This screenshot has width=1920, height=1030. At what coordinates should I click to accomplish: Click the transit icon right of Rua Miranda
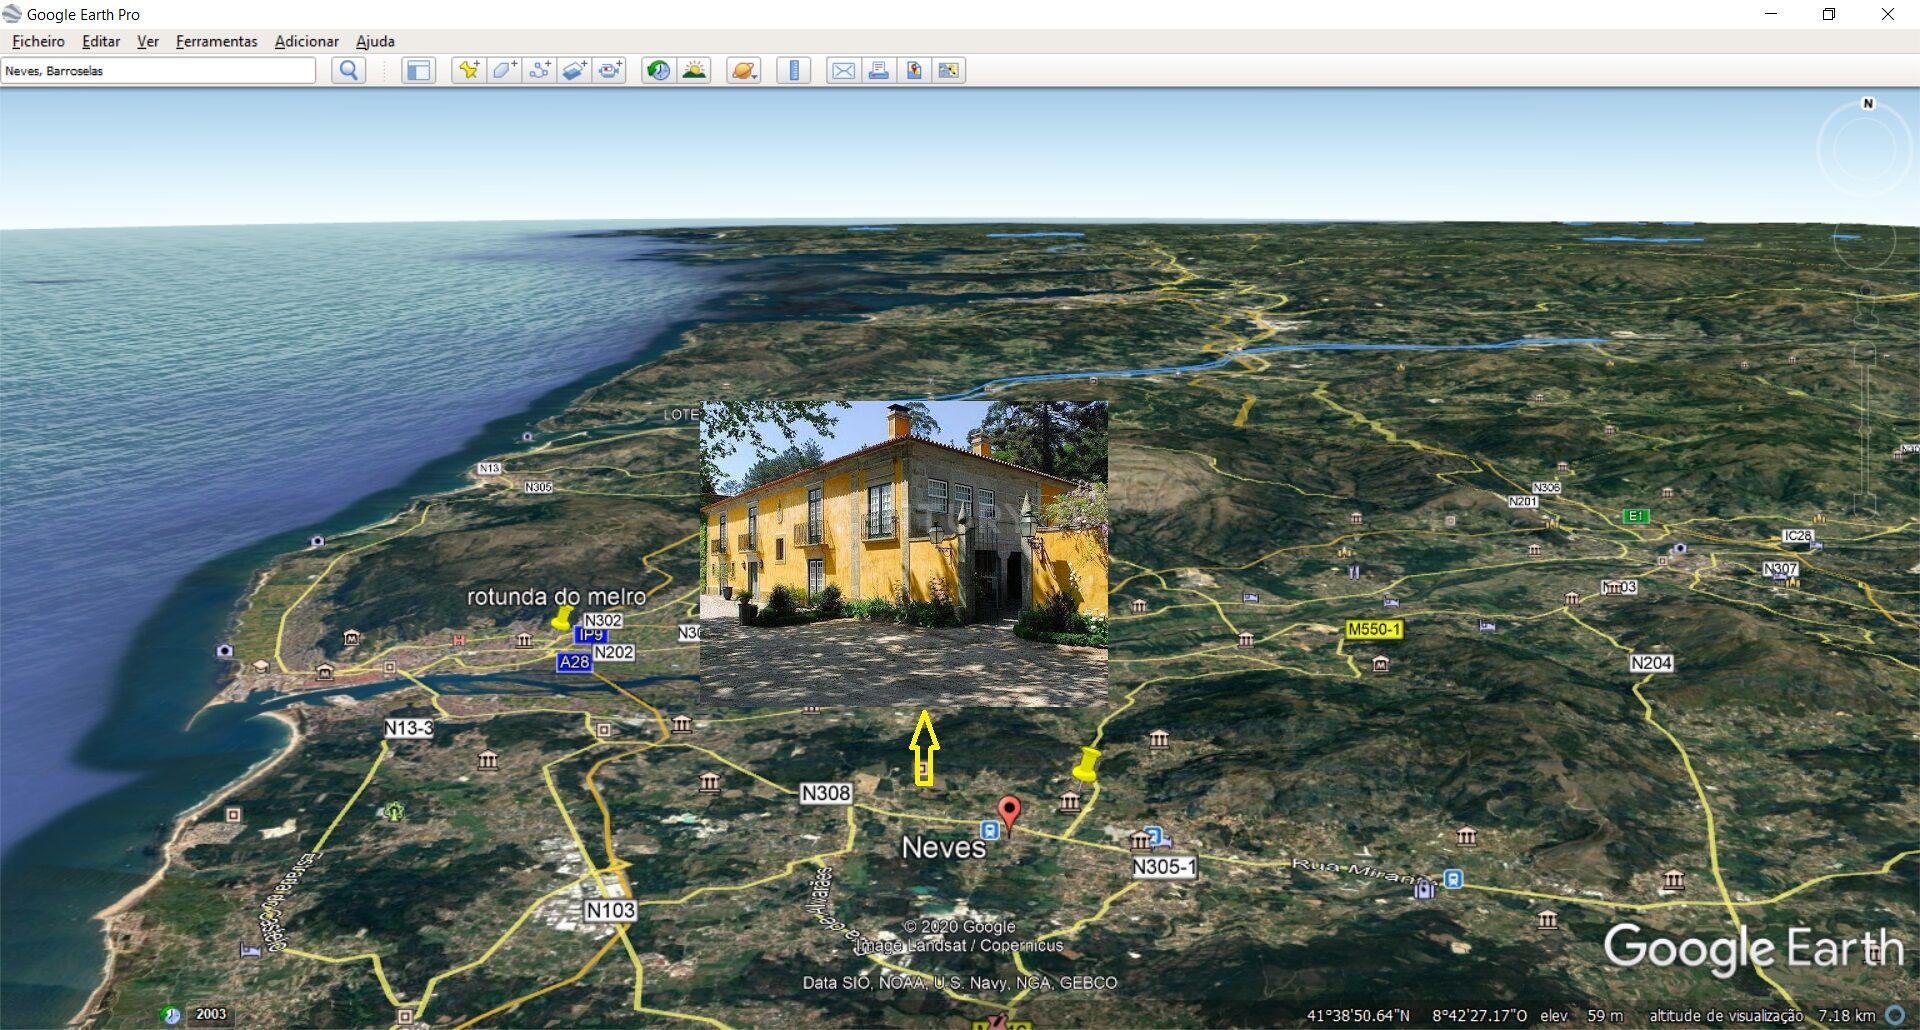(x=1453, y=879)
